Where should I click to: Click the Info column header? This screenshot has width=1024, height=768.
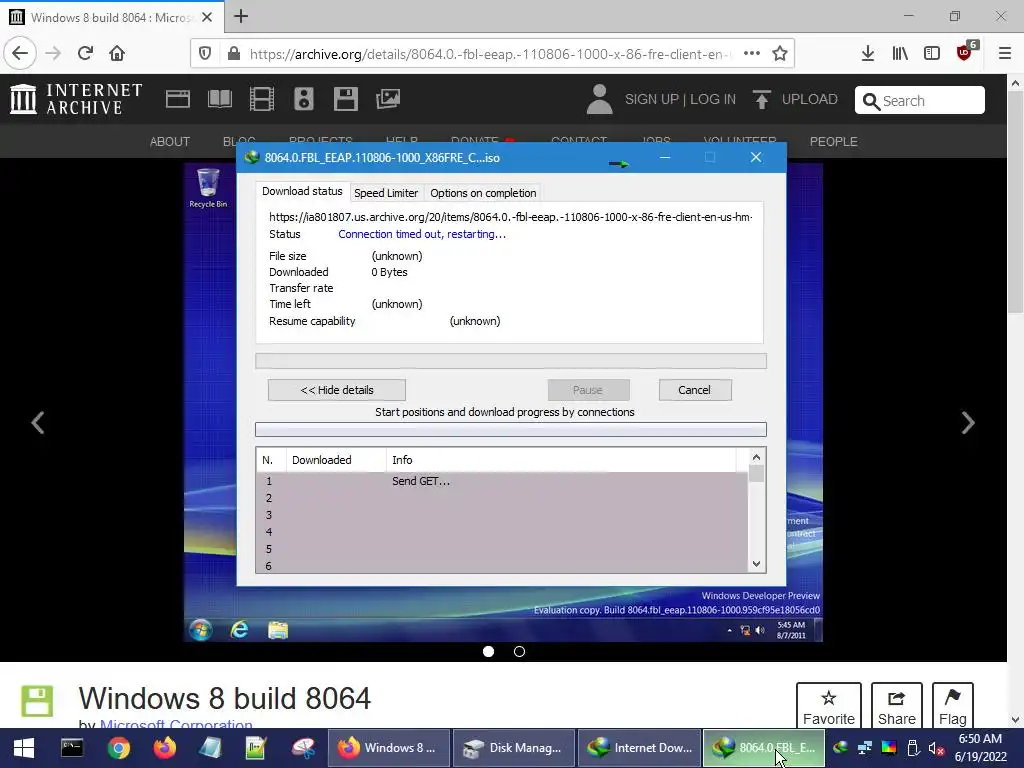pos(560,460)
